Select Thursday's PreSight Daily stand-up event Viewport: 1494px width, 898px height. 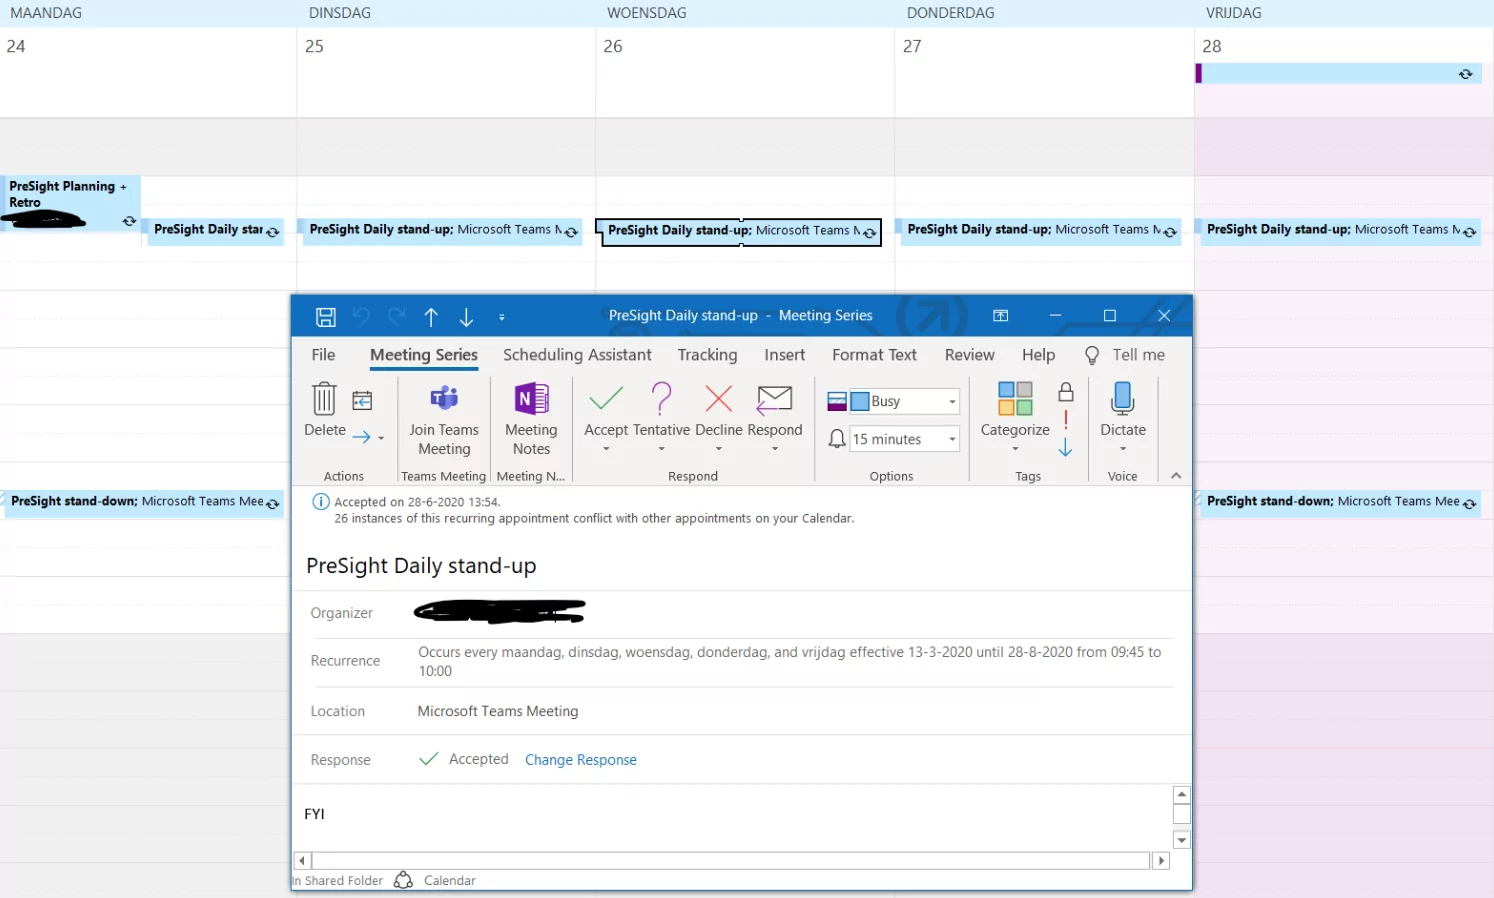(x=1040, y=230)
